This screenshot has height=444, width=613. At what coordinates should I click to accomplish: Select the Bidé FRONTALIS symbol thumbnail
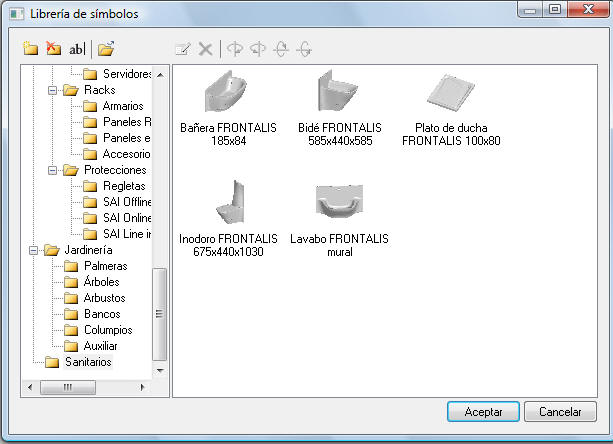point(338,91)
